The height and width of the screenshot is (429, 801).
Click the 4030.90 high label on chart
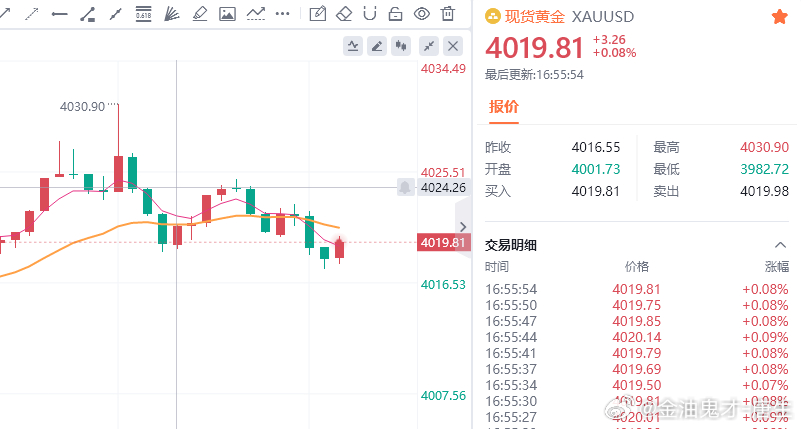point(82,107)
